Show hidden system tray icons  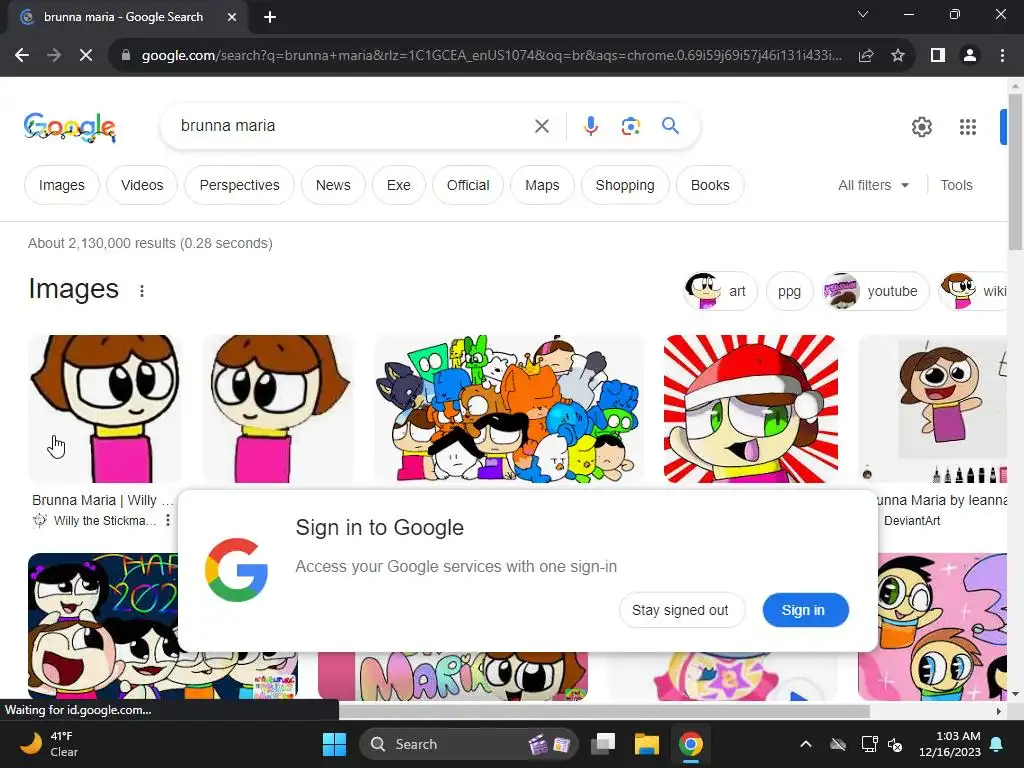[x=806, y=744]
